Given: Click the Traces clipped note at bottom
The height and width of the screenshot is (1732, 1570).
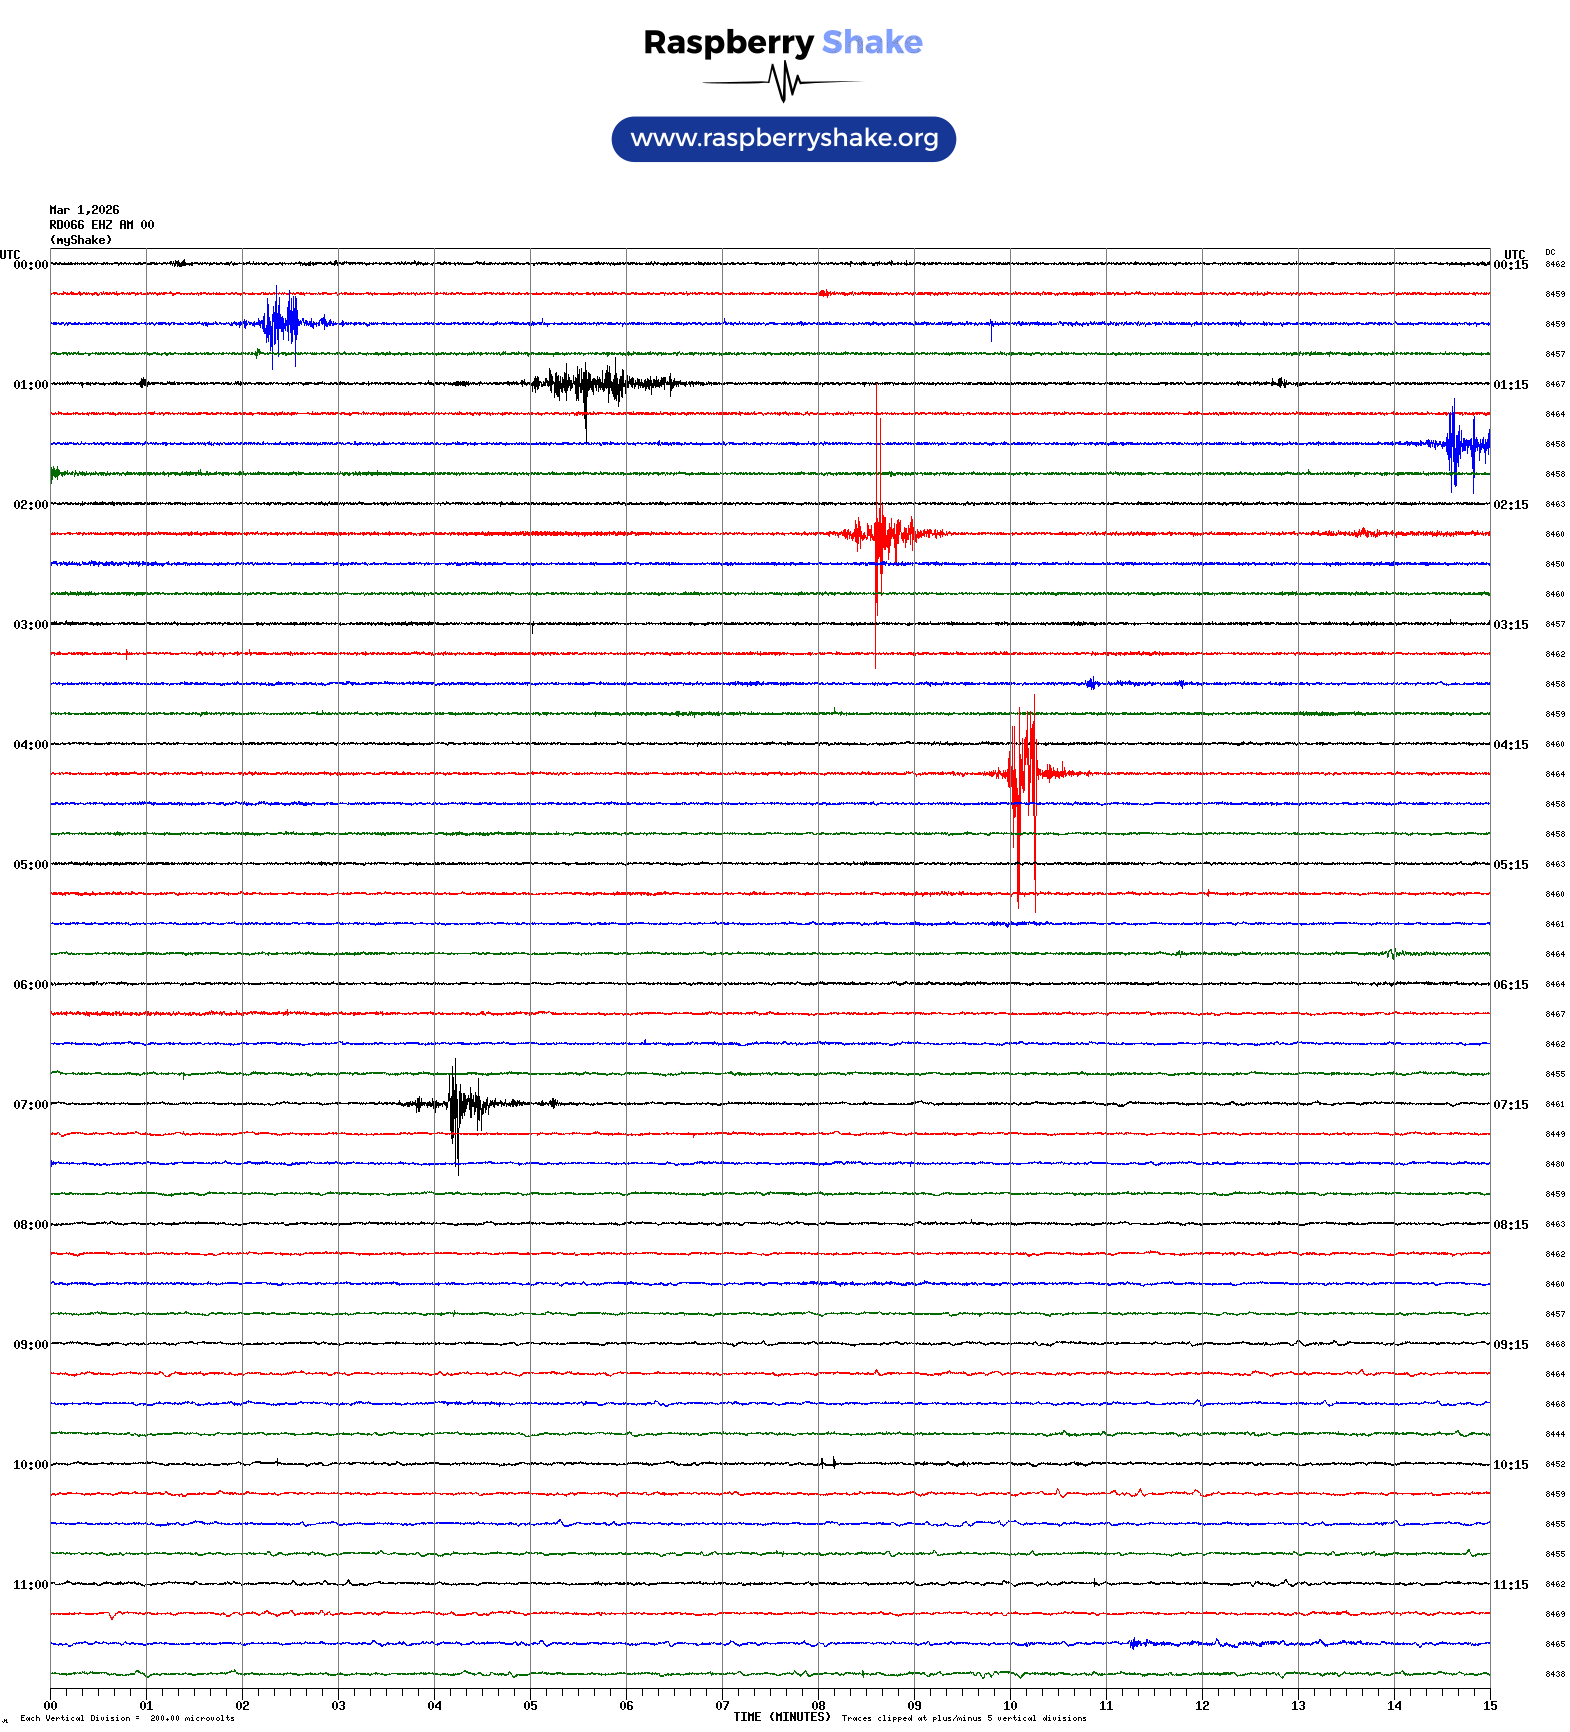Looking at the screenshot, I should [x=963, y=1718].
